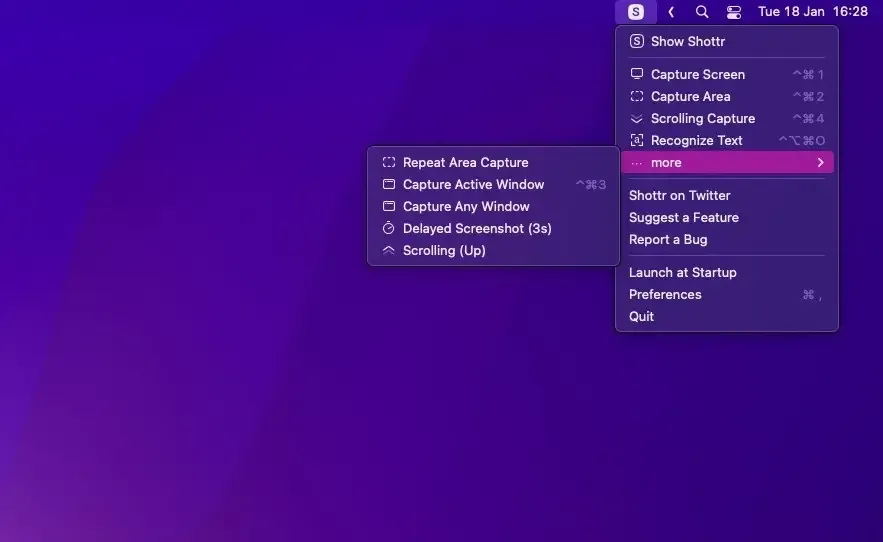Screen dimensions: 883x542
Task: Click the Shottr icon in the menu bar
Action: click(636, 12)
